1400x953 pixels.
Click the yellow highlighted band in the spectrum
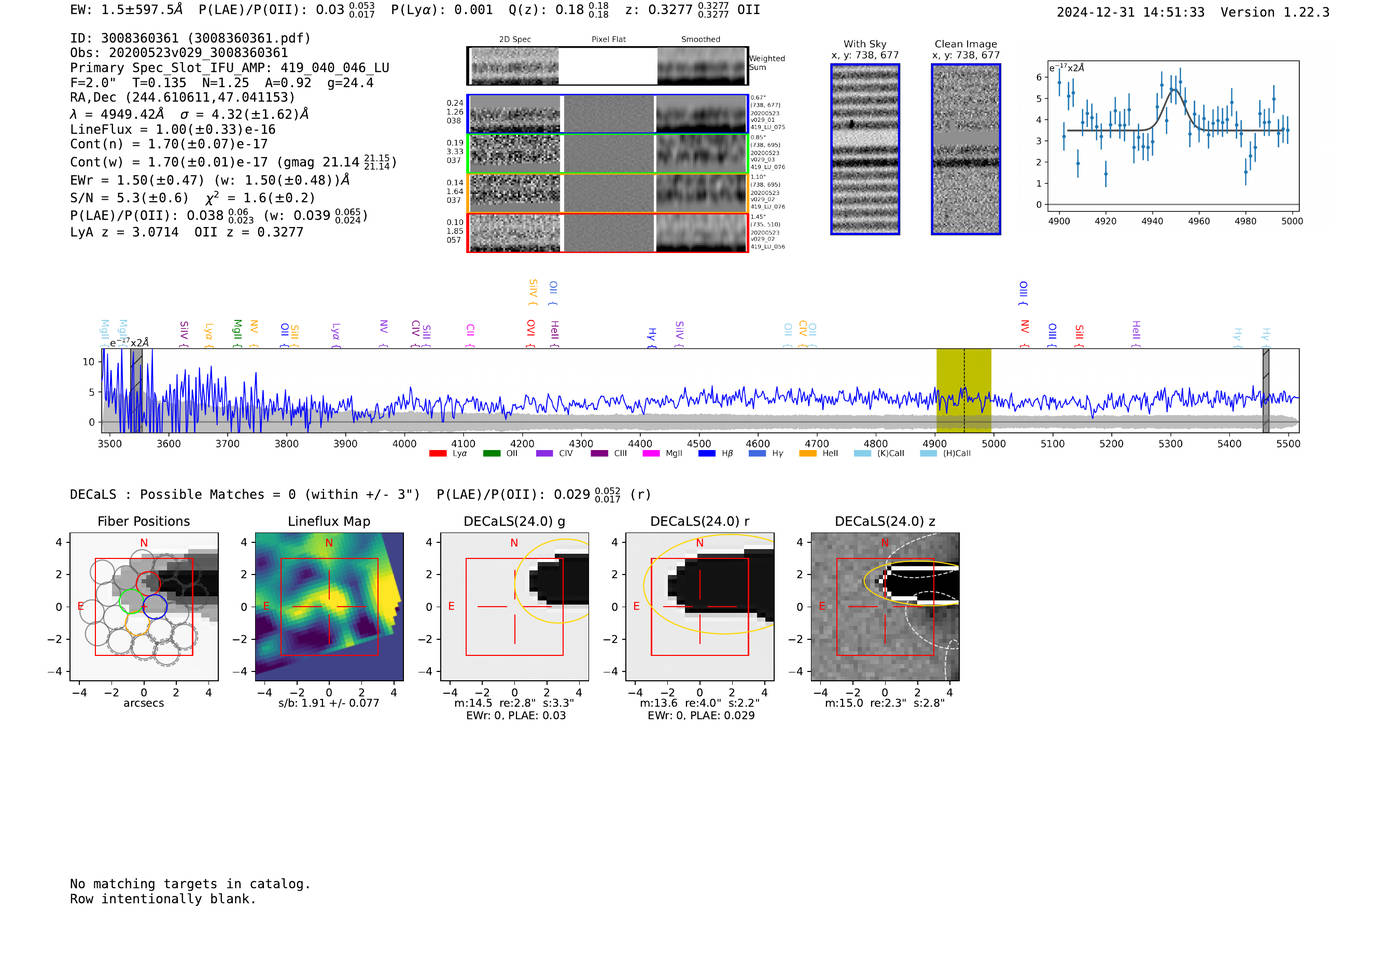(x=963, y=390)
